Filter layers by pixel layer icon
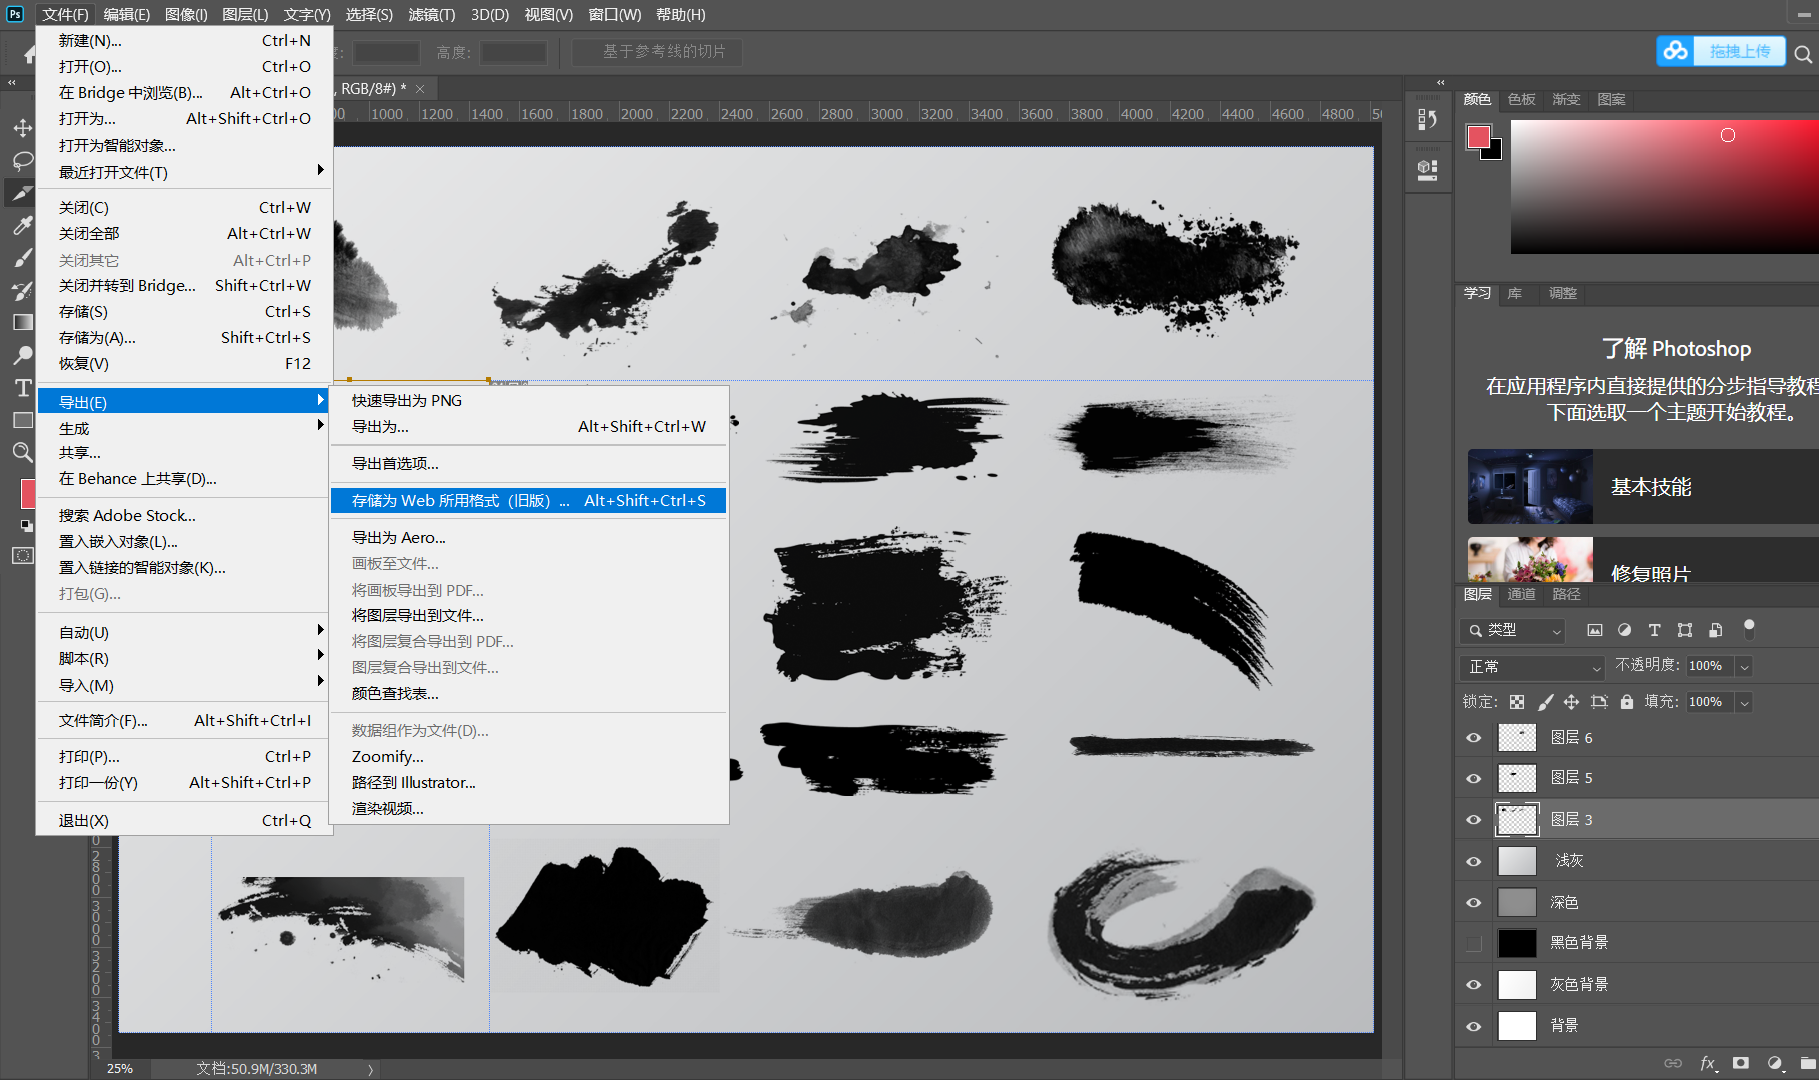Viewport: 1819px width, 1080px height. [x=1594, y=630]
